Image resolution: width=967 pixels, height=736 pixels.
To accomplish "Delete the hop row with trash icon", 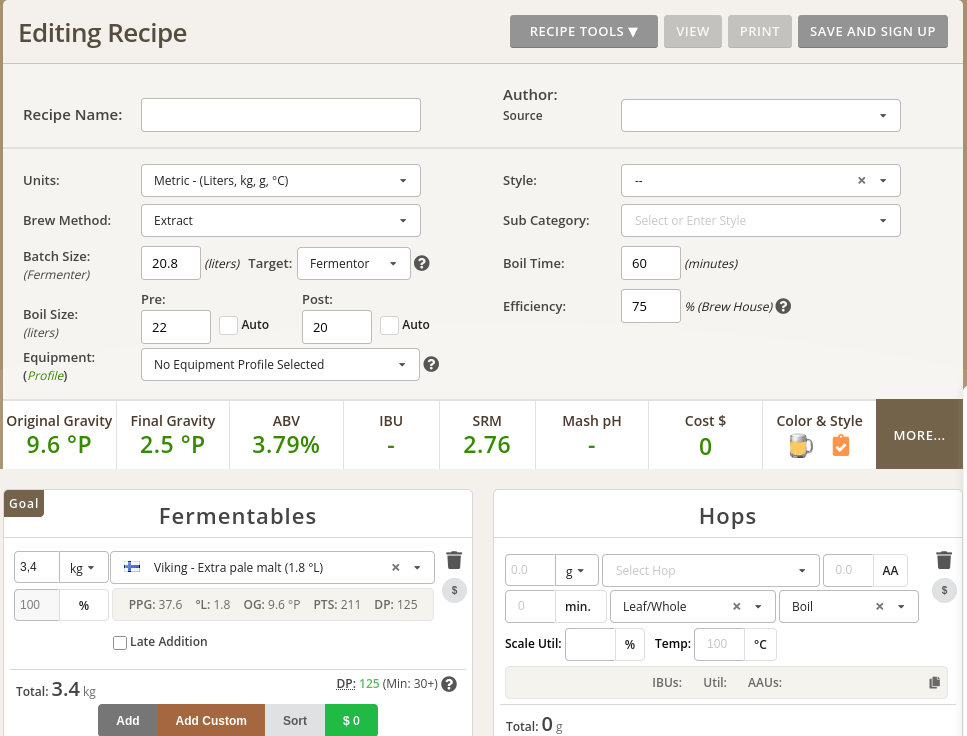I will pos(943,560).
